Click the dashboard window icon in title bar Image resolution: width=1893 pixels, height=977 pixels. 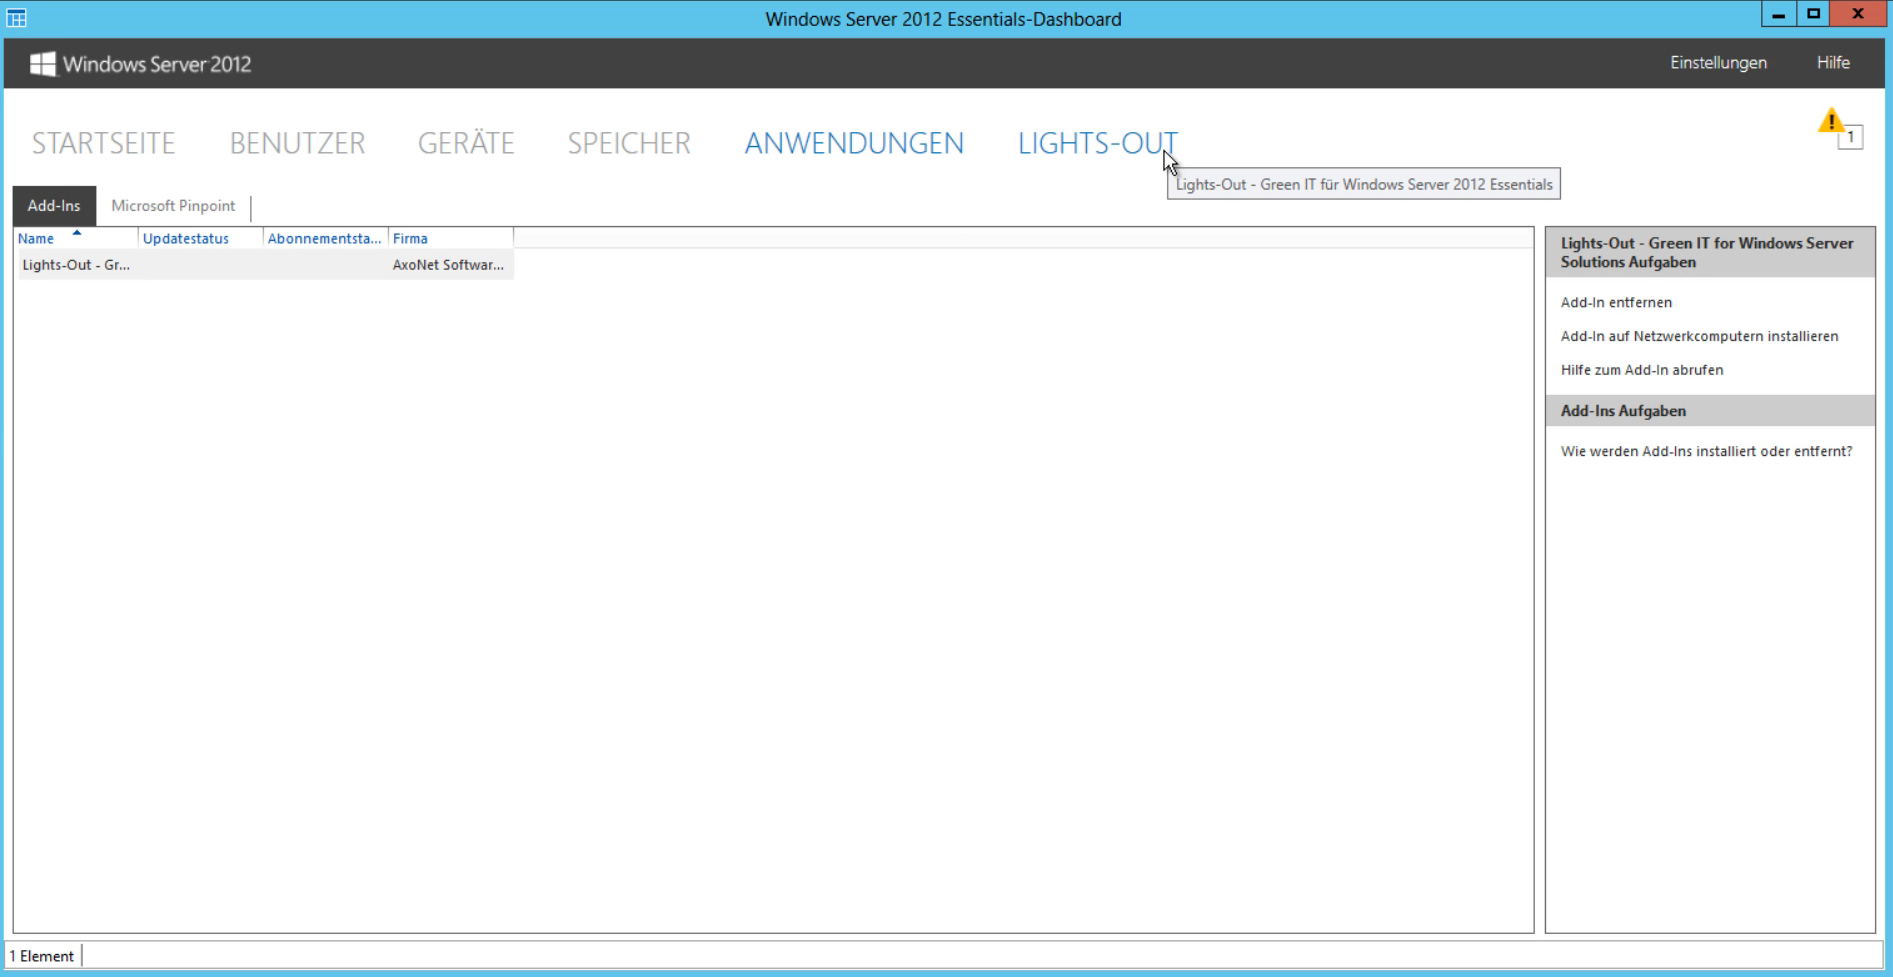point(17,18)
